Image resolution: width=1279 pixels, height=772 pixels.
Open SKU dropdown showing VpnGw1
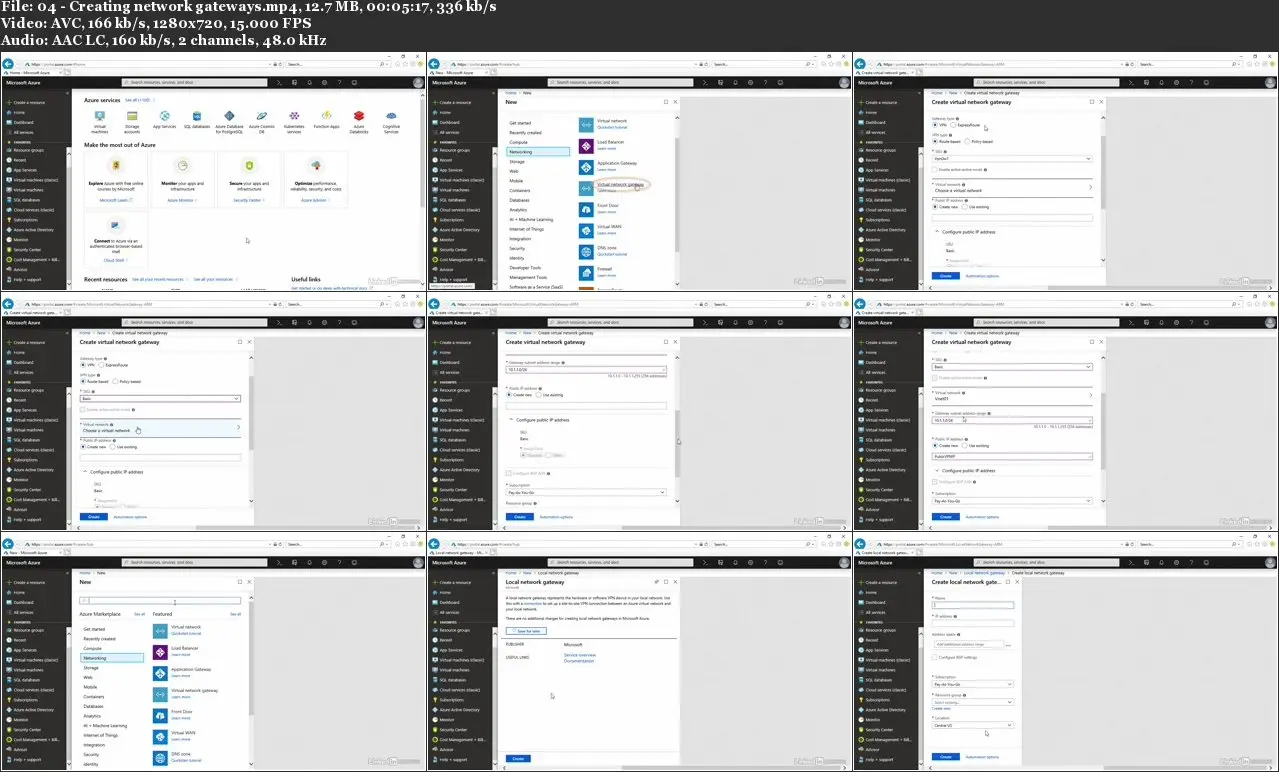pyautogui.click(x=1012, y=159)
